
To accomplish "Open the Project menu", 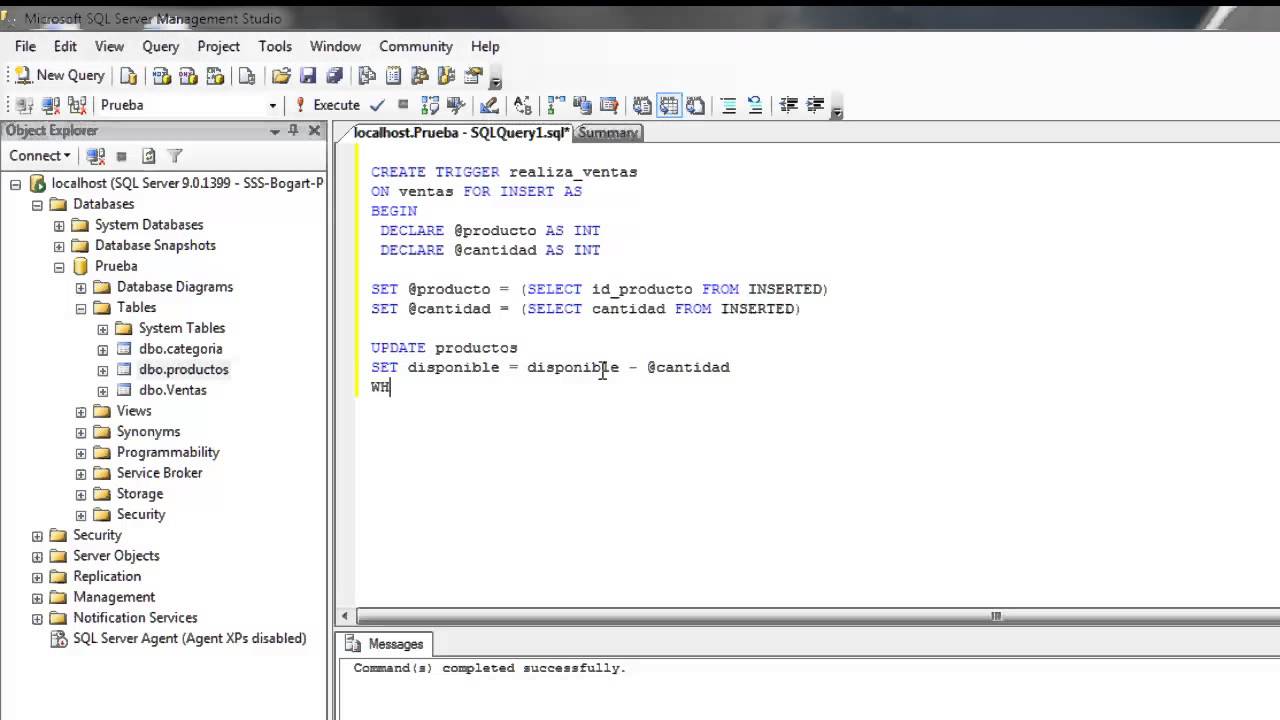I will [x=218, y=46].
